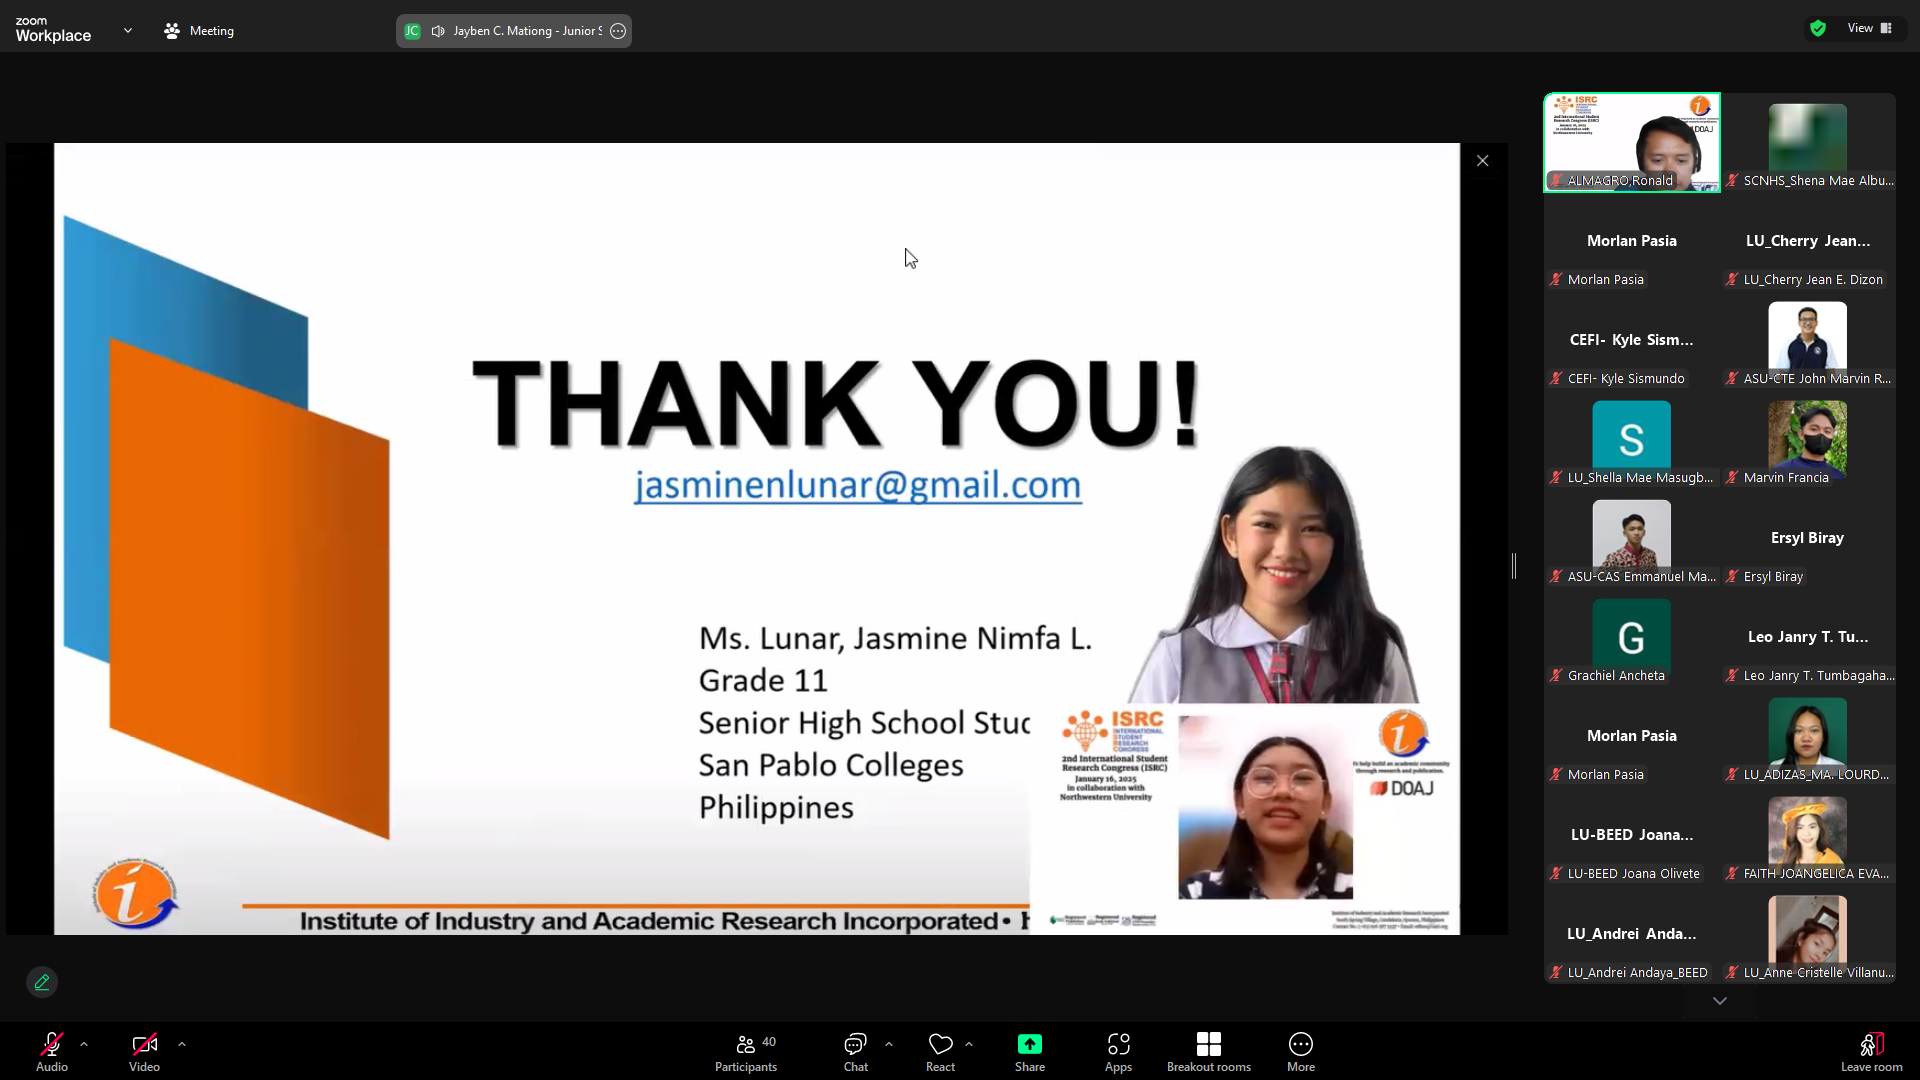This screenshot has width=1920, height=1080.
Task: Click the More options icon
Action: click(x=1300, y=1044)
